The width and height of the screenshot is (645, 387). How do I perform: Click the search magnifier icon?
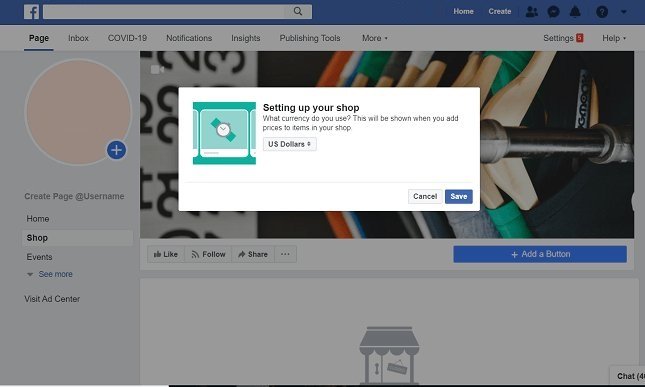click(298, 12)
